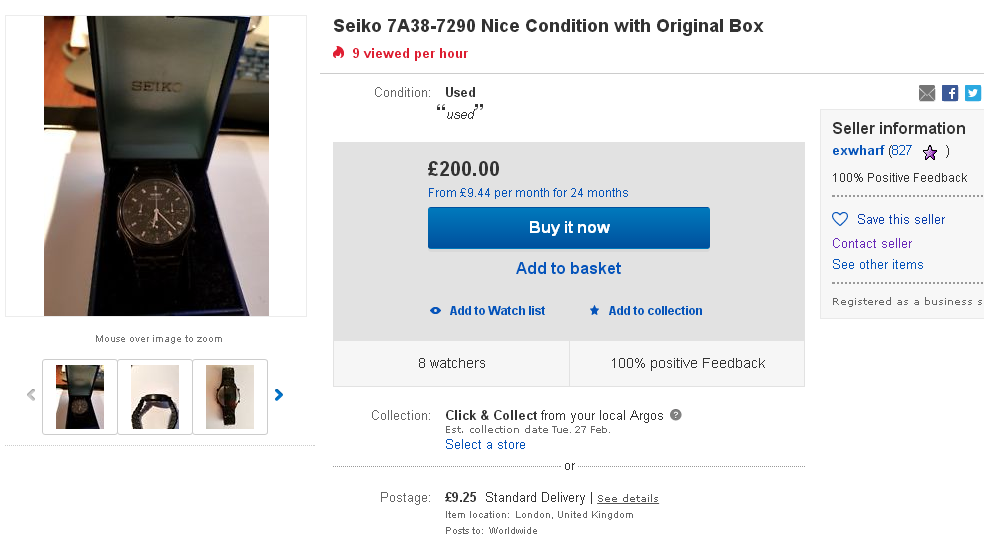Viewport: 984px width, 548px height.
Task: Select first thumbnail of watch in box
Action: click(x=80, y=397)
